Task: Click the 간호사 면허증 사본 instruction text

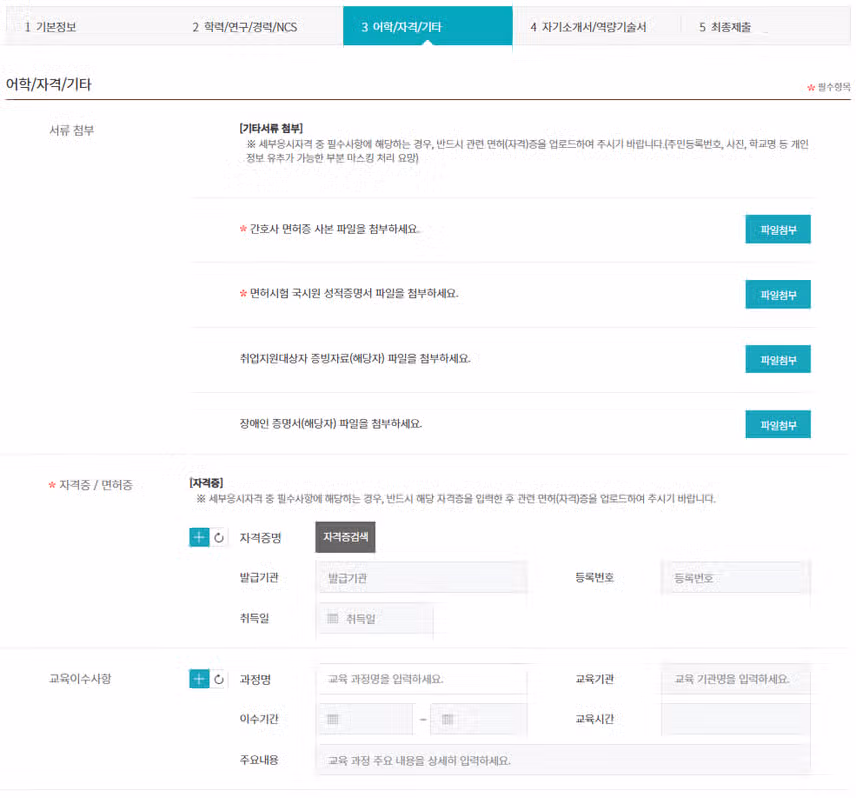Action: 334,229
